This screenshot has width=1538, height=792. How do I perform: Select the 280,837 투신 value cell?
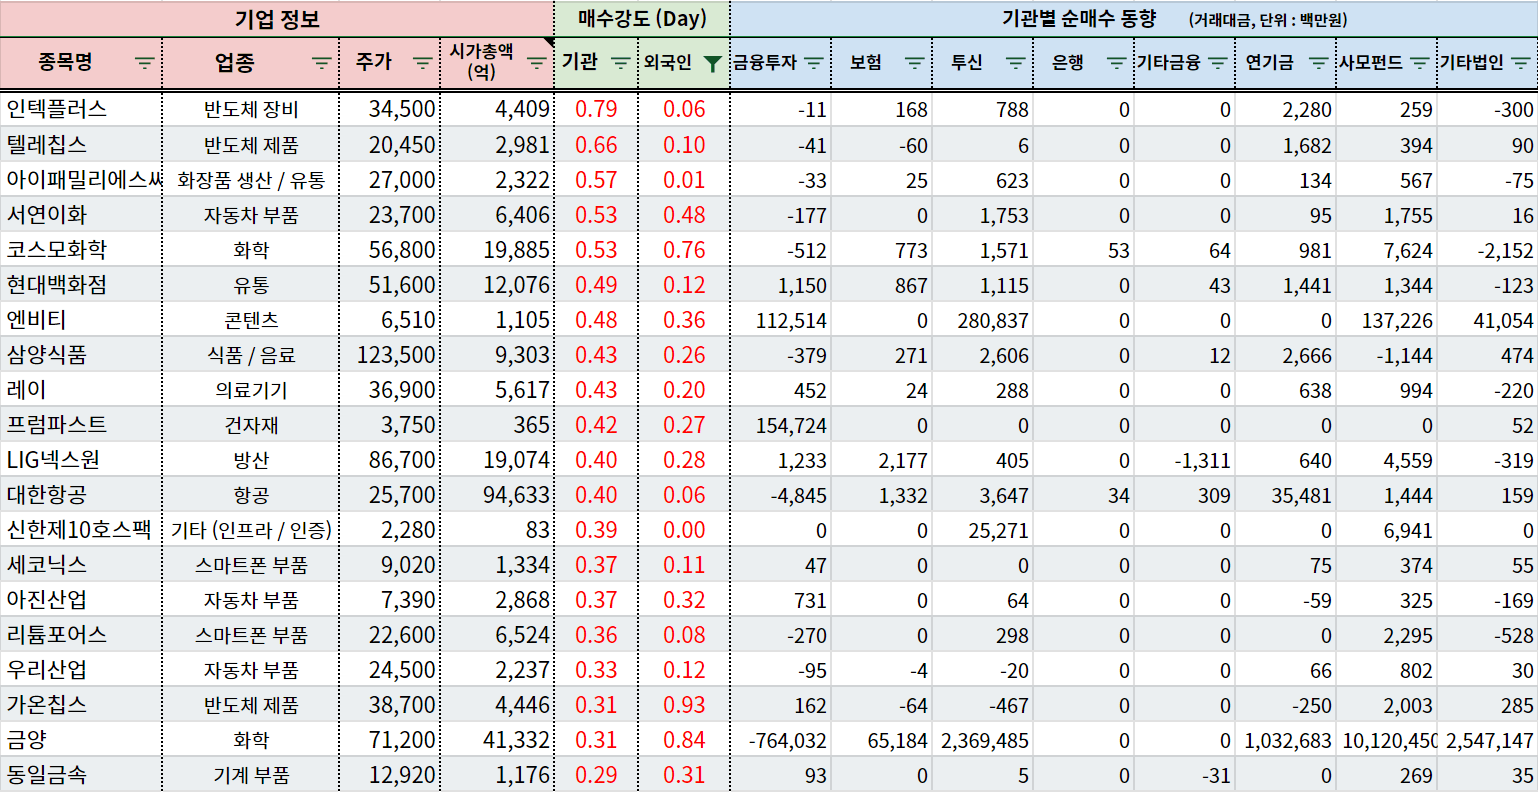[983, 320]
